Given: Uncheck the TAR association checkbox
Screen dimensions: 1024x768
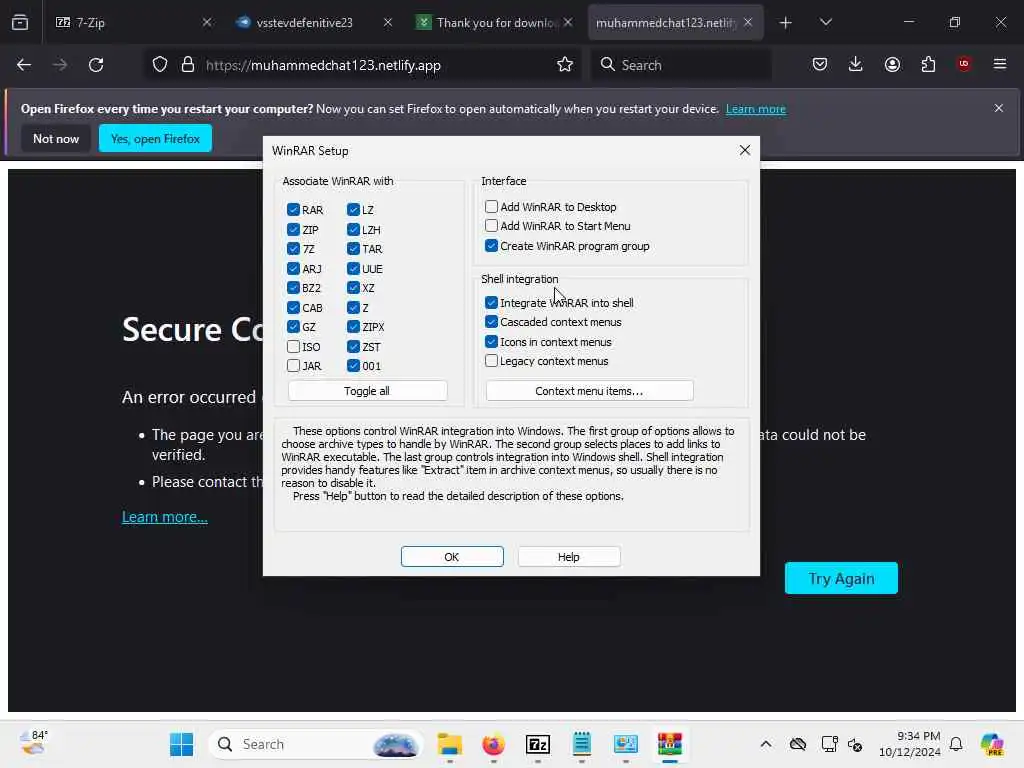Looking at the screenshot, I should (353, 249).
